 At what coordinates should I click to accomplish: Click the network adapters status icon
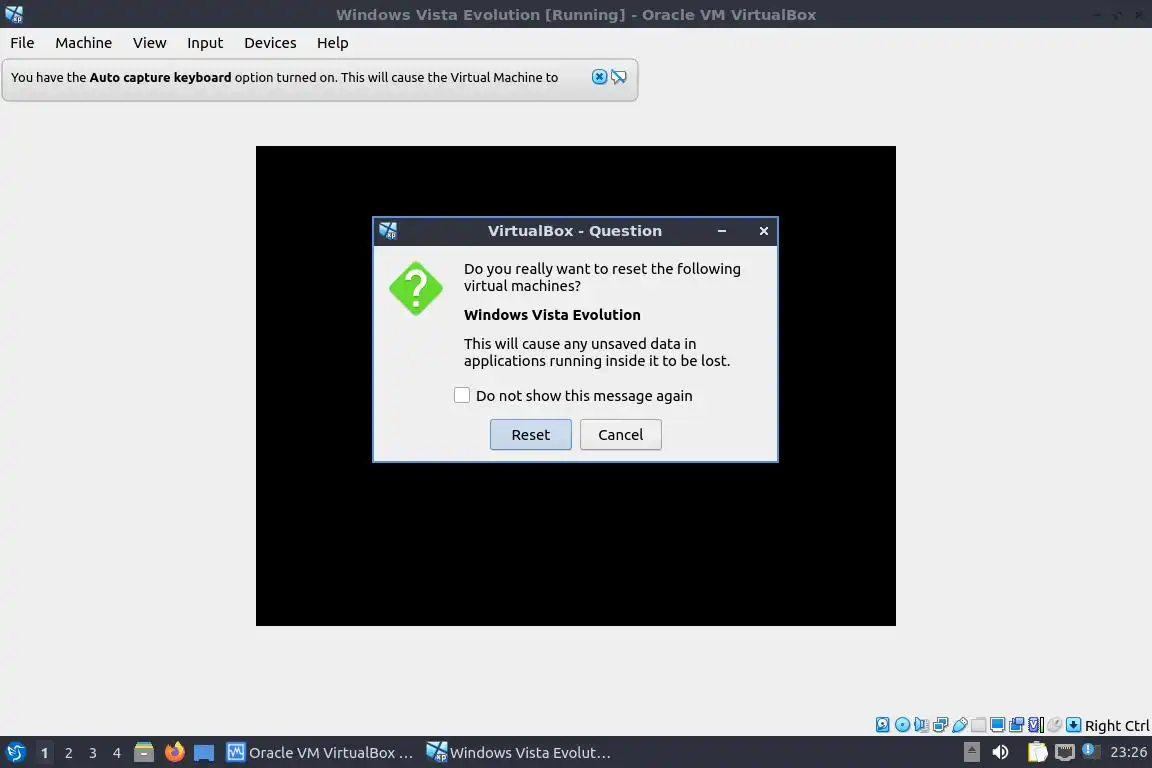(x=940, y=725)
